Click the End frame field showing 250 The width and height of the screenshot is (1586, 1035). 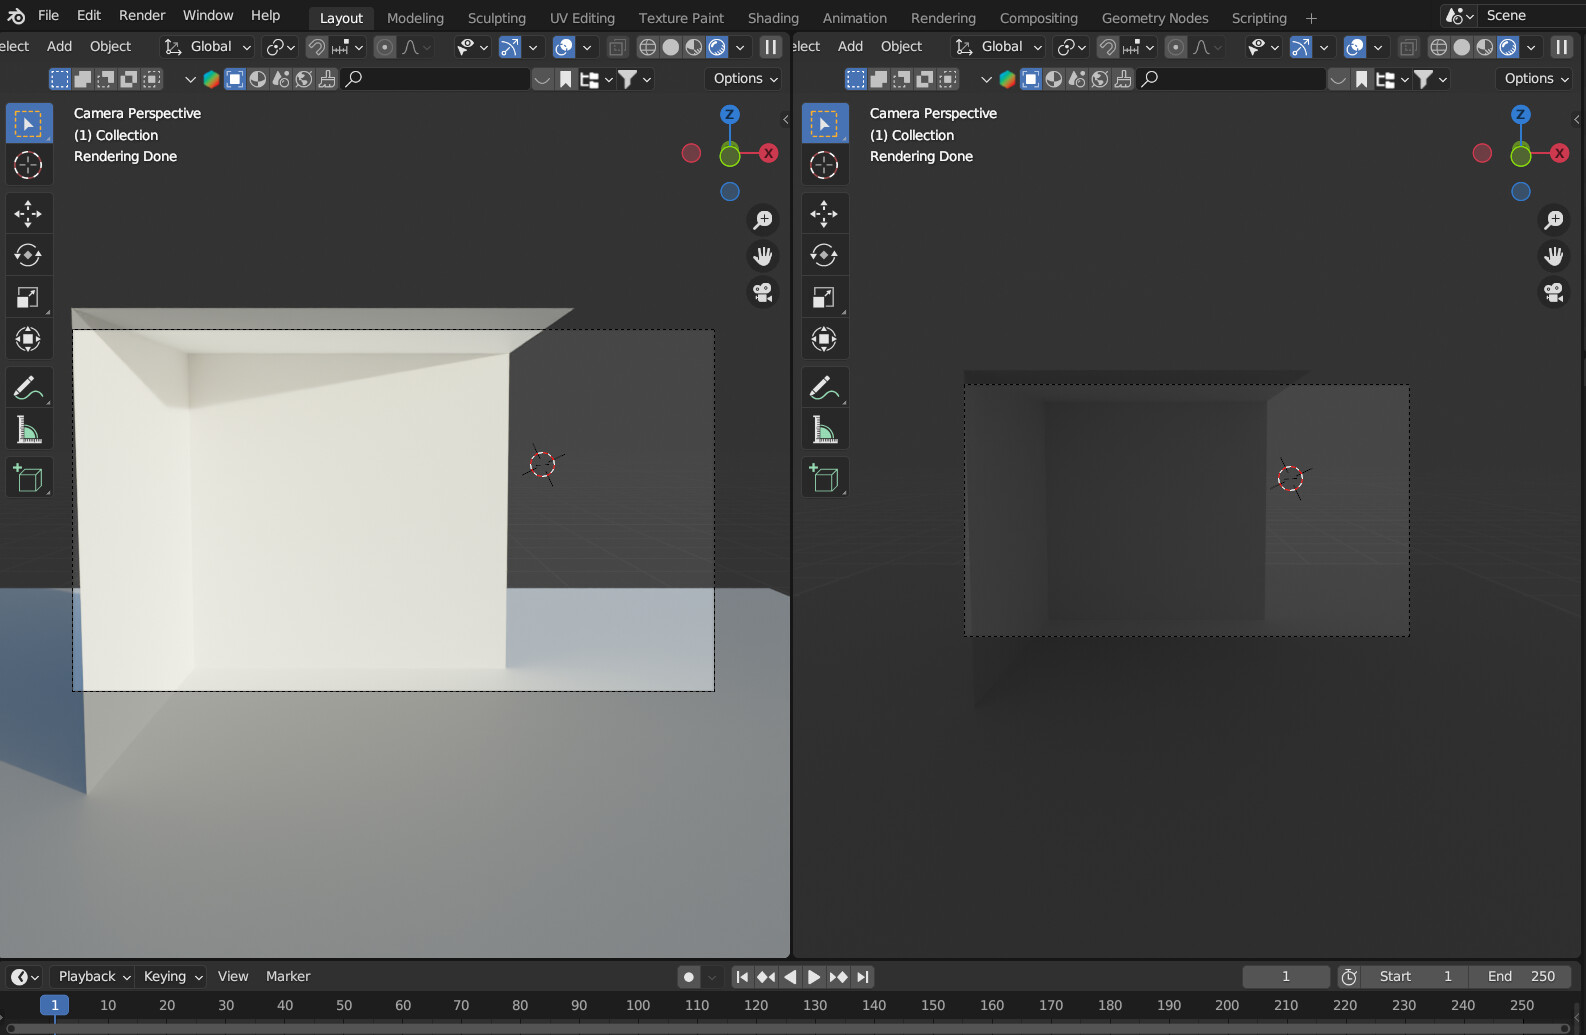(x=1521, y=977)
